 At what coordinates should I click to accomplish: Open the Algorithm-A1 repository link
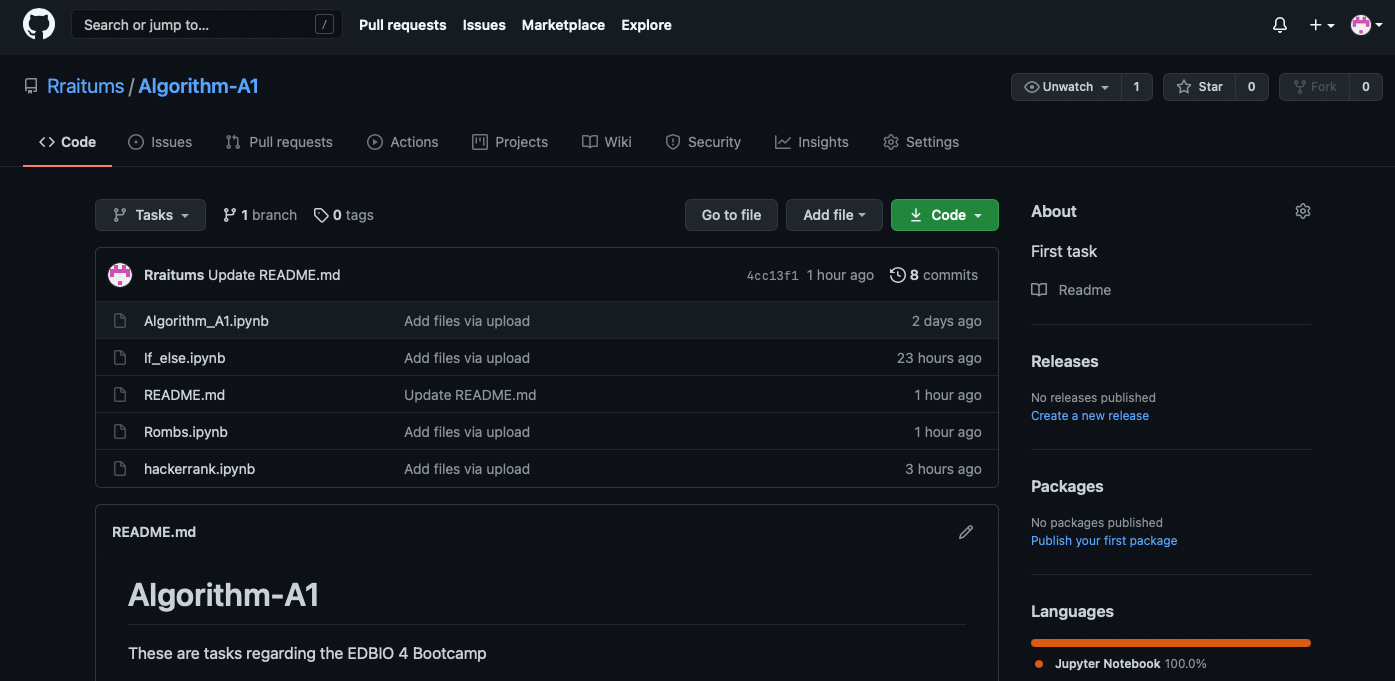(x=198, y=86)
